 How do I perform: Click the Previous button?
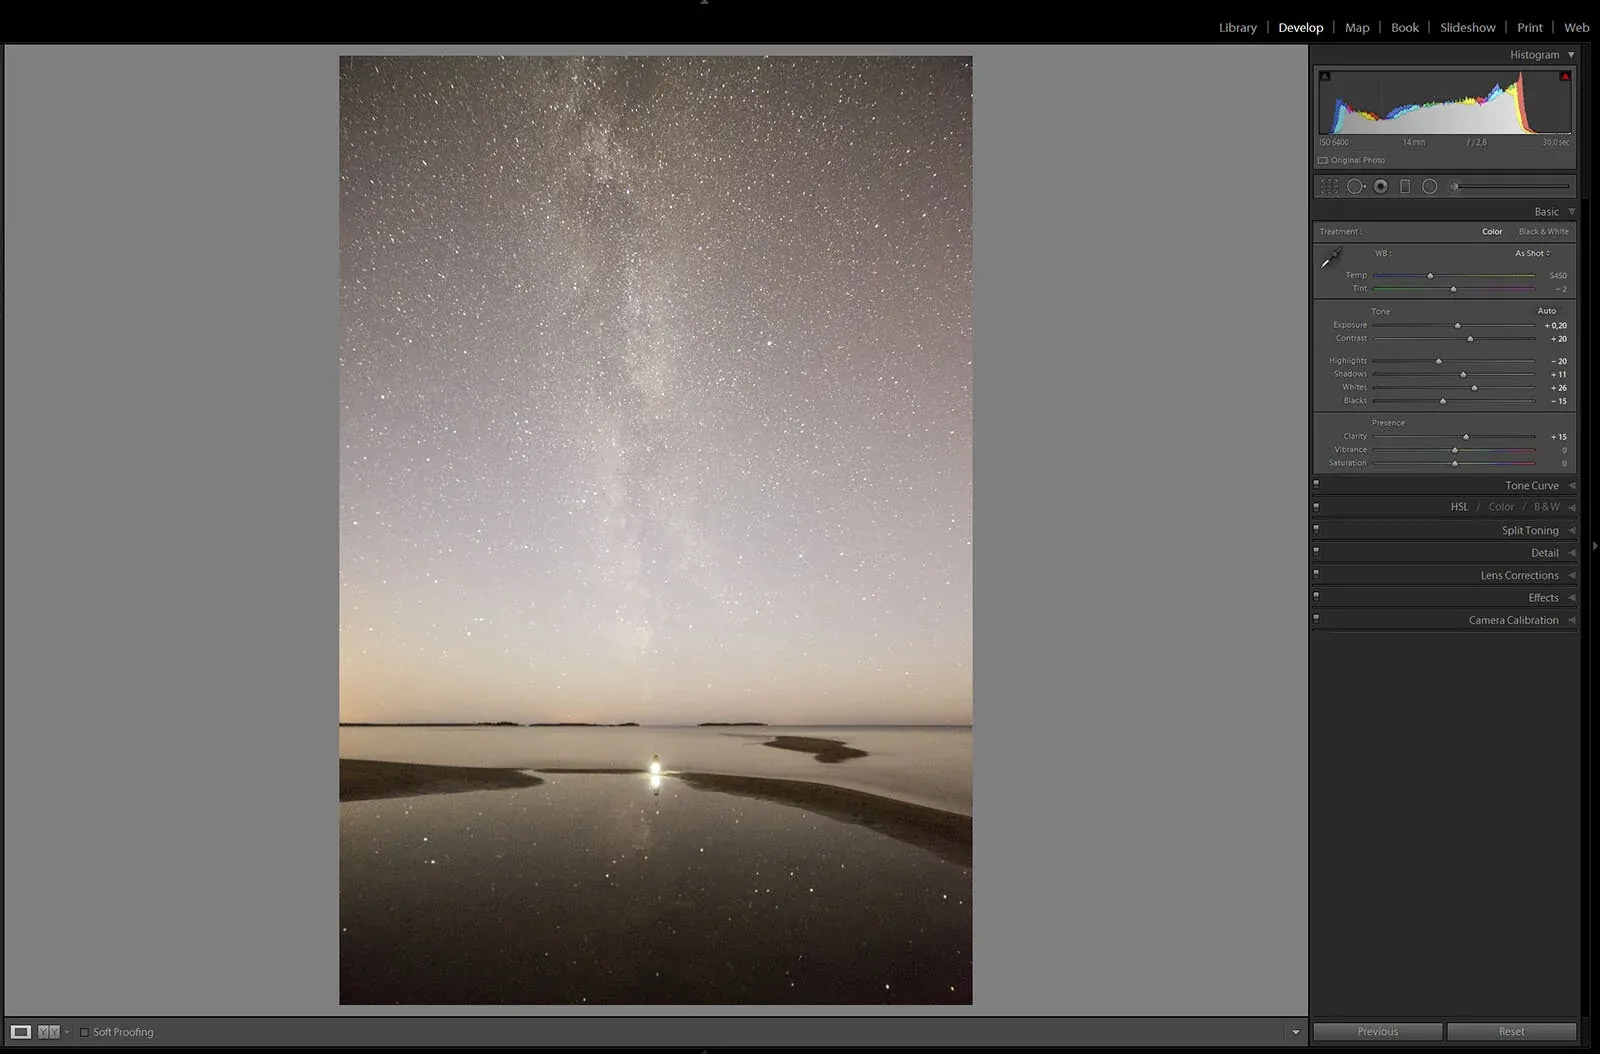(1377, 1032)
